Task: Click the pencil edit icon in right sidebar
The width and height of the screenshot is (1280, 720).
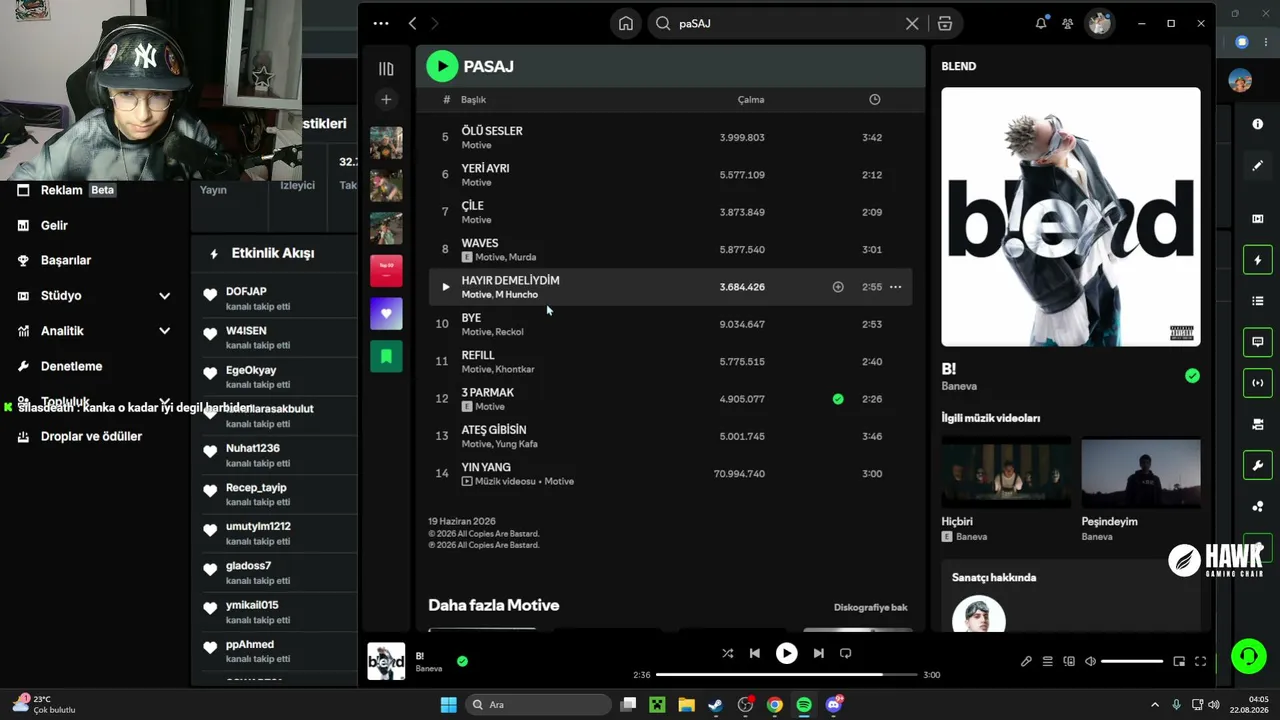Action: pos(1258,165)
